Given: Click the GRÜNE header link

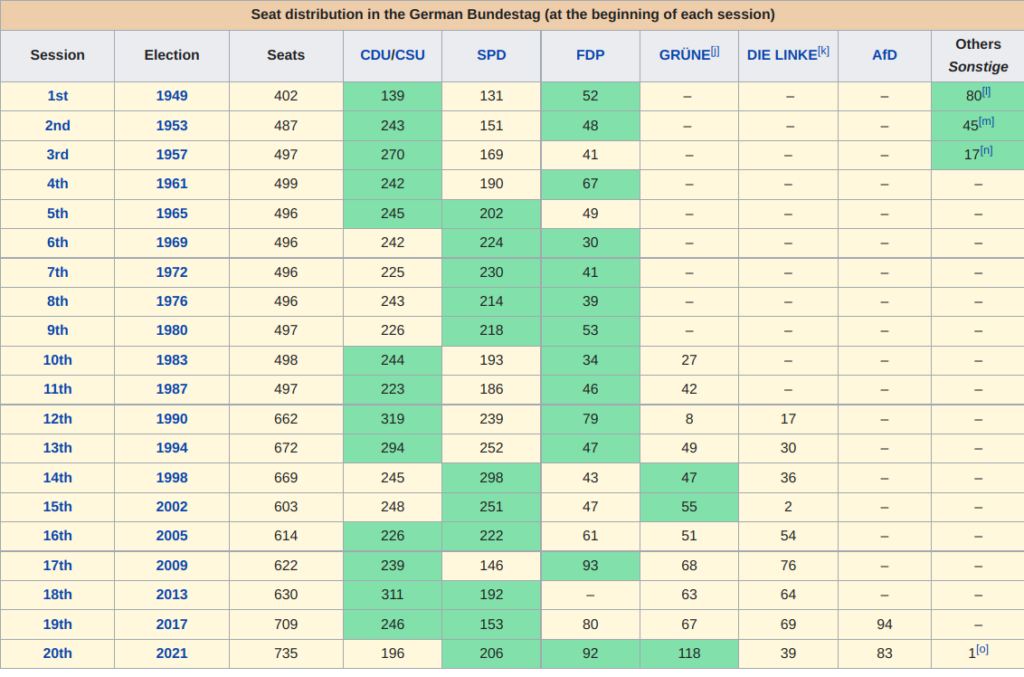Looking at the screenshot, I should point(684,55).
